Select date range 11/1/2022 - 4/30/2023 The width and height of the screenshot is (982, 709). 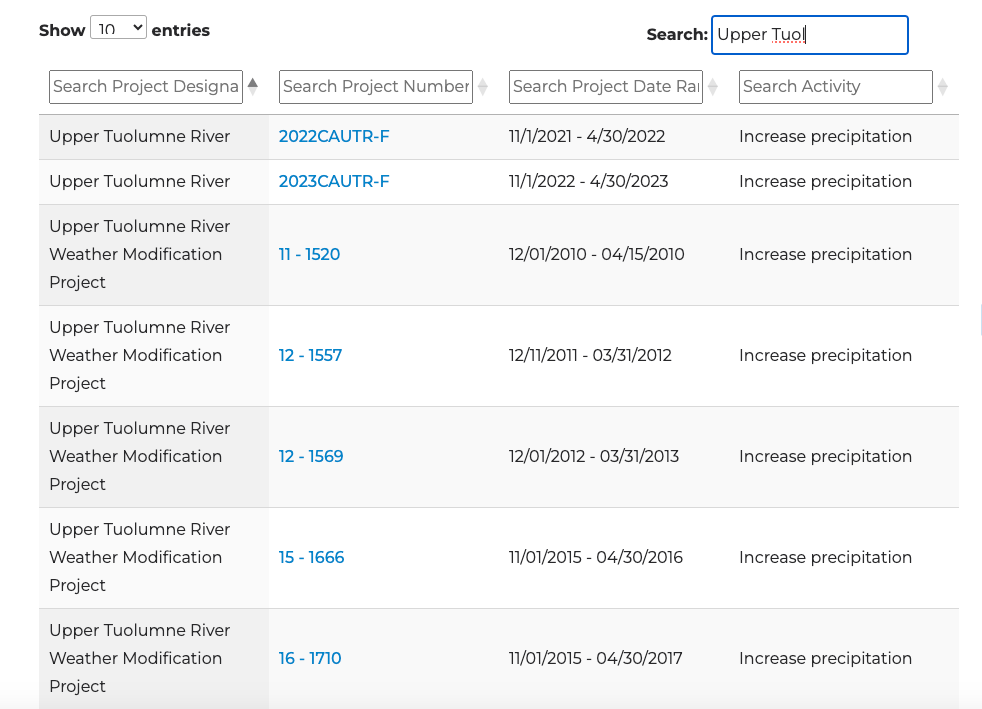click(x=589, y=182)
